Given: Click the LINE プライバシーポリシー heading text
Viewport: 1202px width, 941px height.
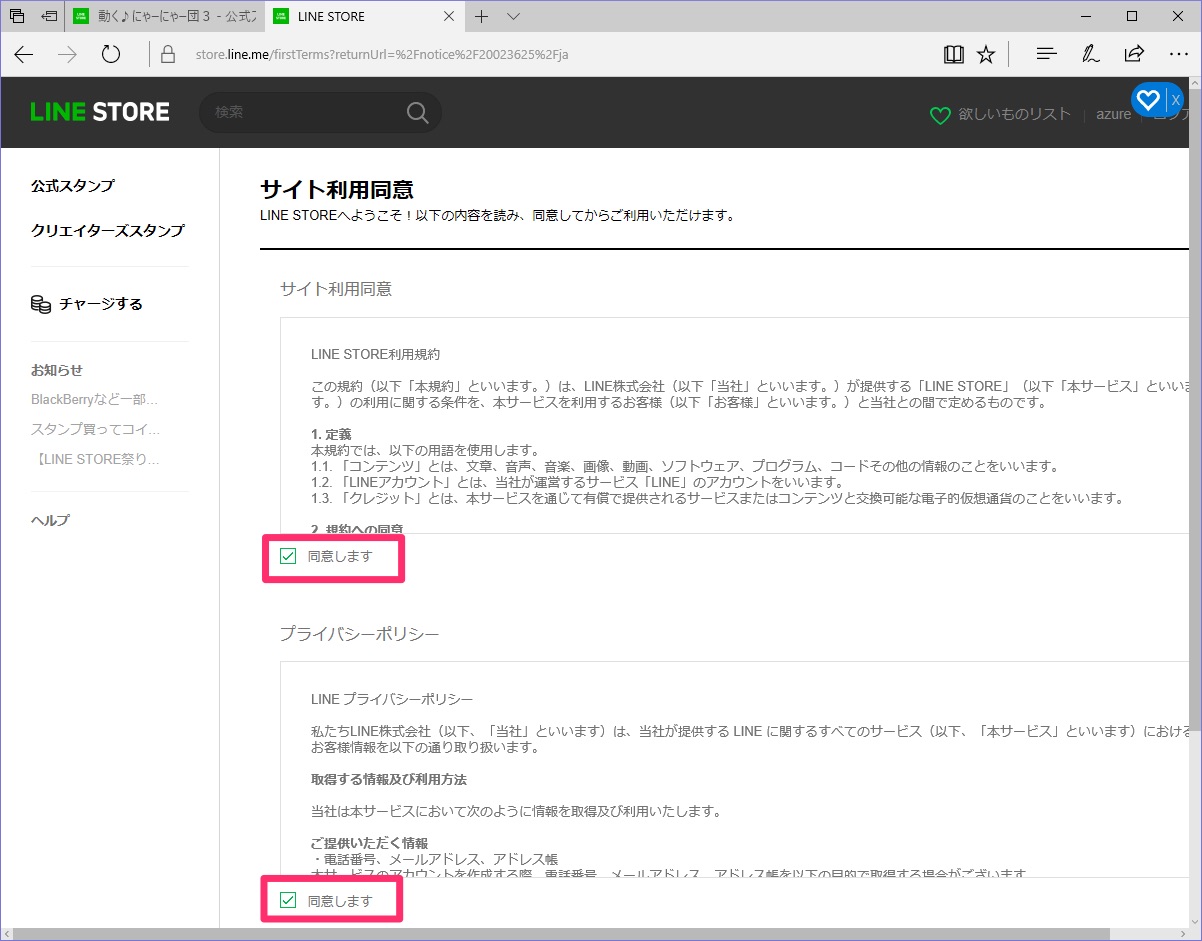Looking at the screenshot, I should [x=392, y=699].
